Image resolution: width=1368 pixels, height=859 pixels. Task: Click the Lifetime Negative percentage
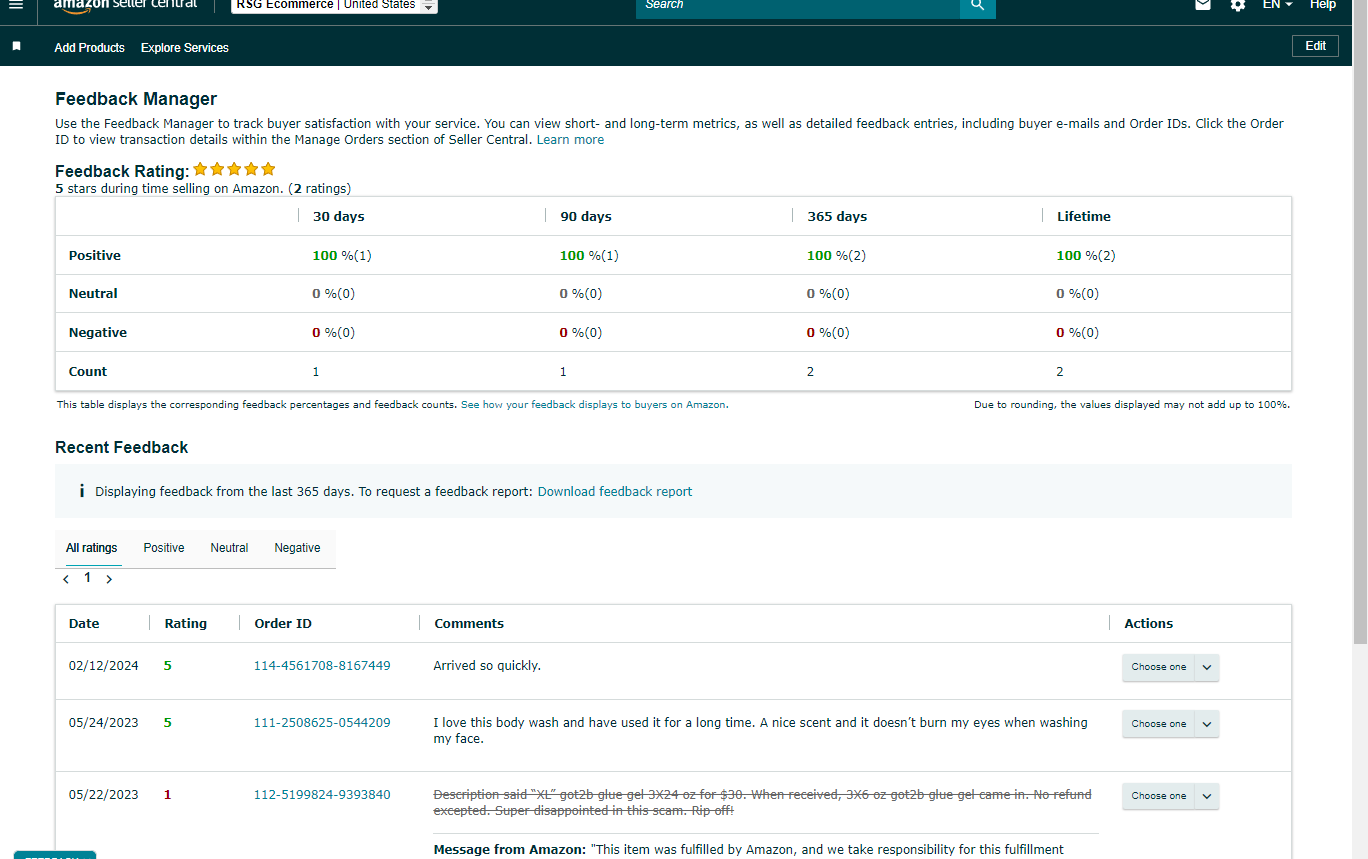click(x=1077, y=333)
